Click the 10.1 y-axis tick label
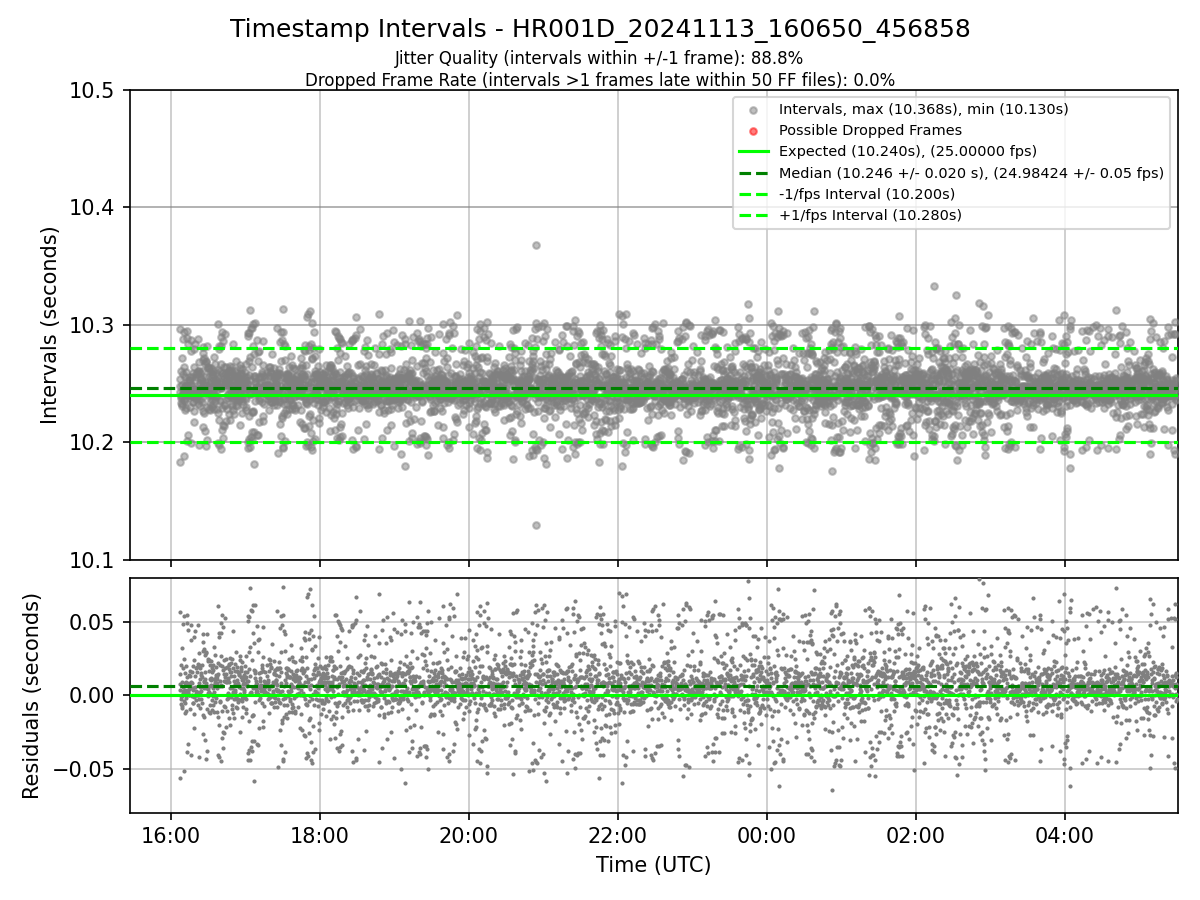Viewport: 1200px width, 900px height. pos(94,560)
